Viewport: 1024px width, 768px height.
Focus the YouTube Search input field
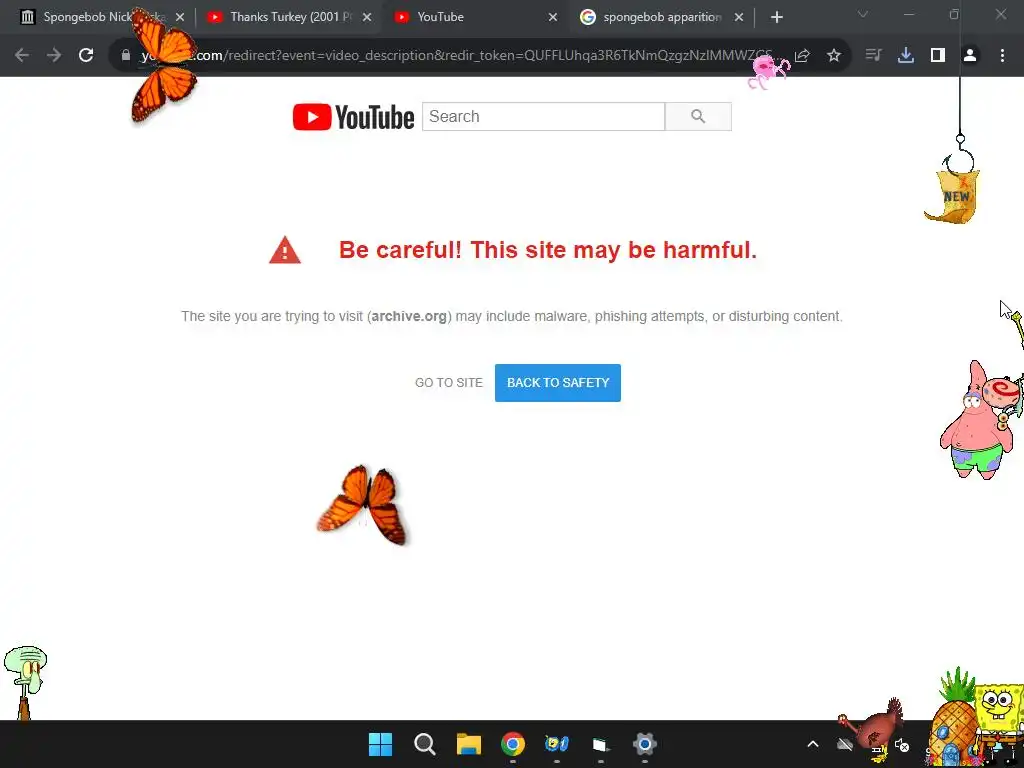pos(543,117)
